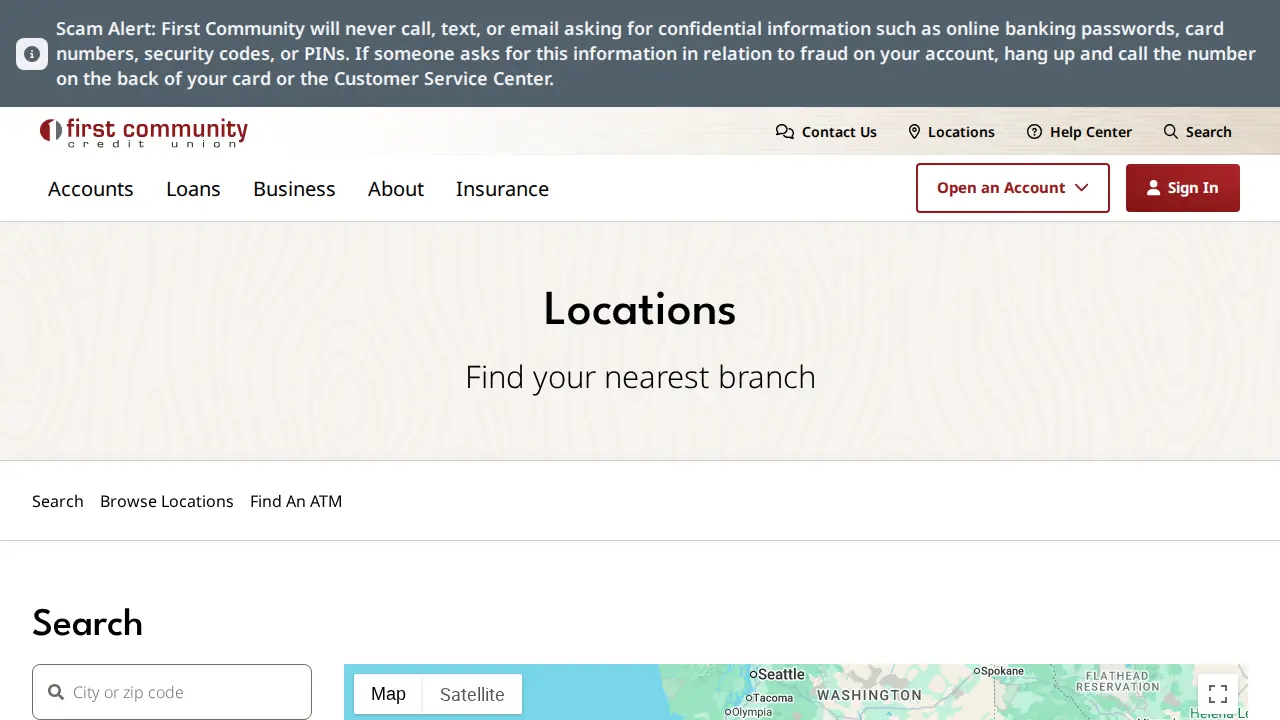Click the magnifier icon in city search box
The height and width of the screenshot is (720, 1280).
click(x=56, y=692)
